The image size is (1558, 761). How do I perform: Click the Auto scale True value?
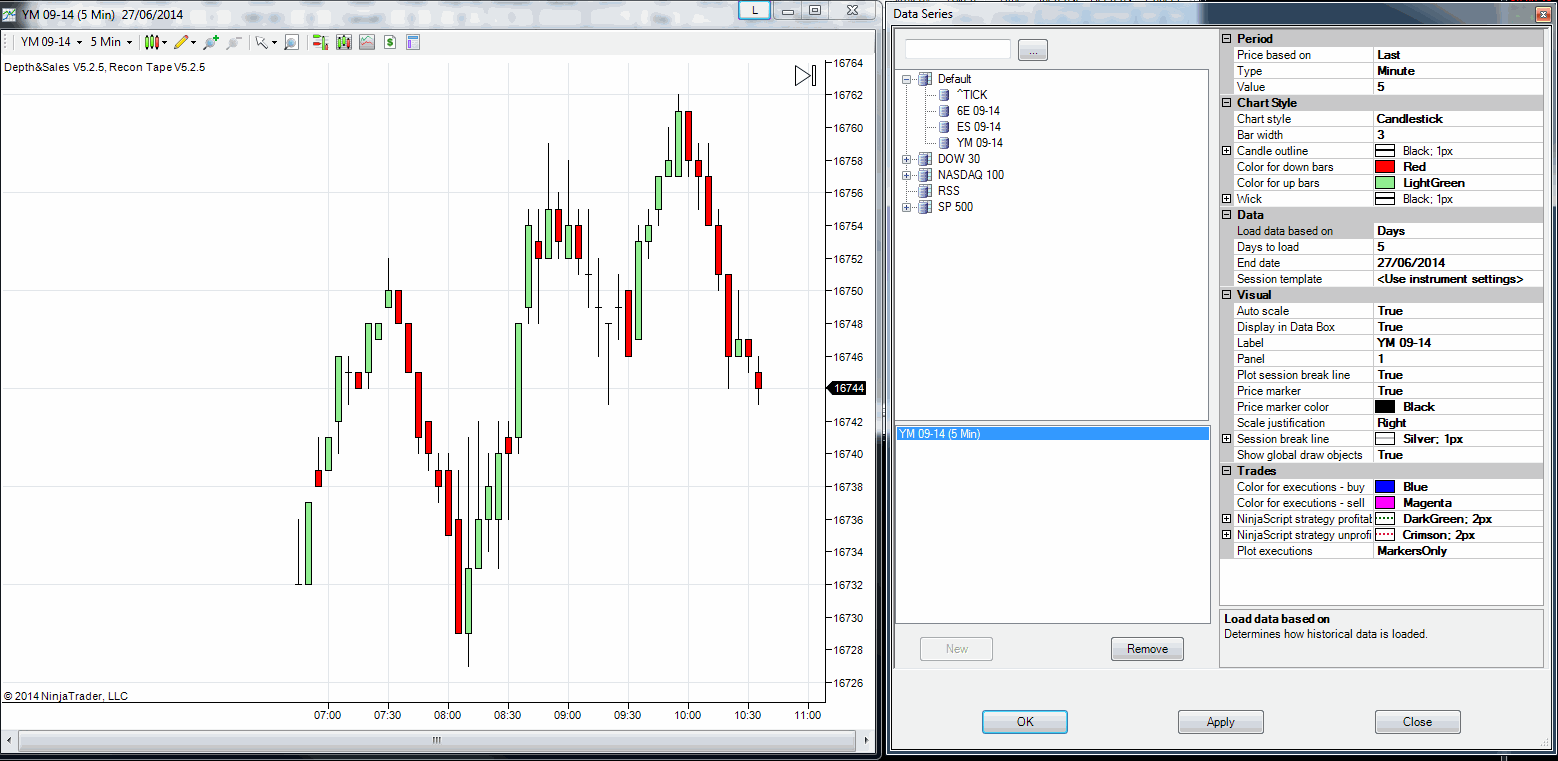[x=1459, y=311]
